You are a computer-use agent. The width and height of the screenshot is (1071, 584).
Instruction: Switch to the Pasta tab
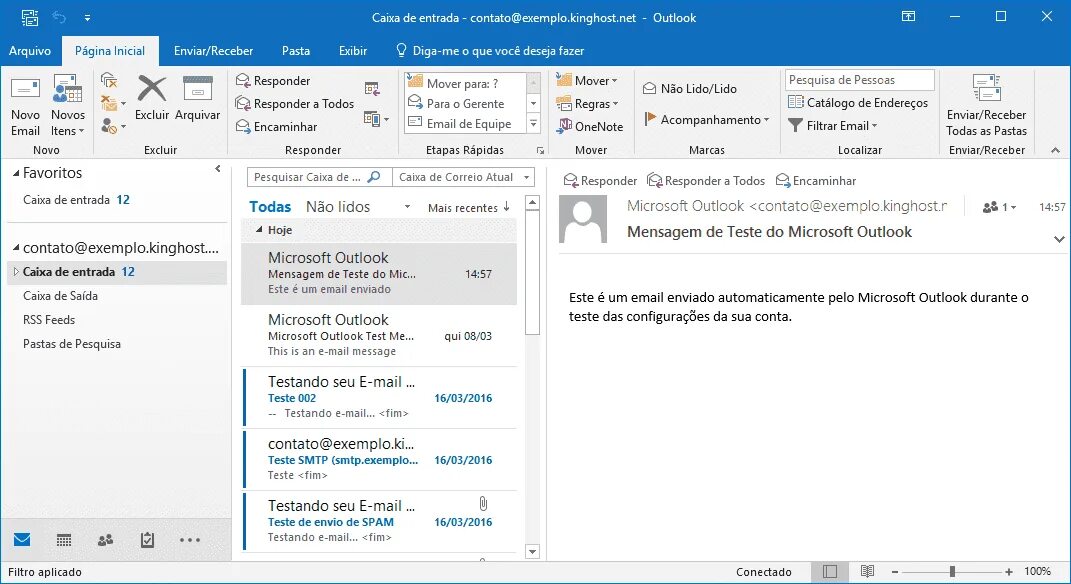point(296,51)
